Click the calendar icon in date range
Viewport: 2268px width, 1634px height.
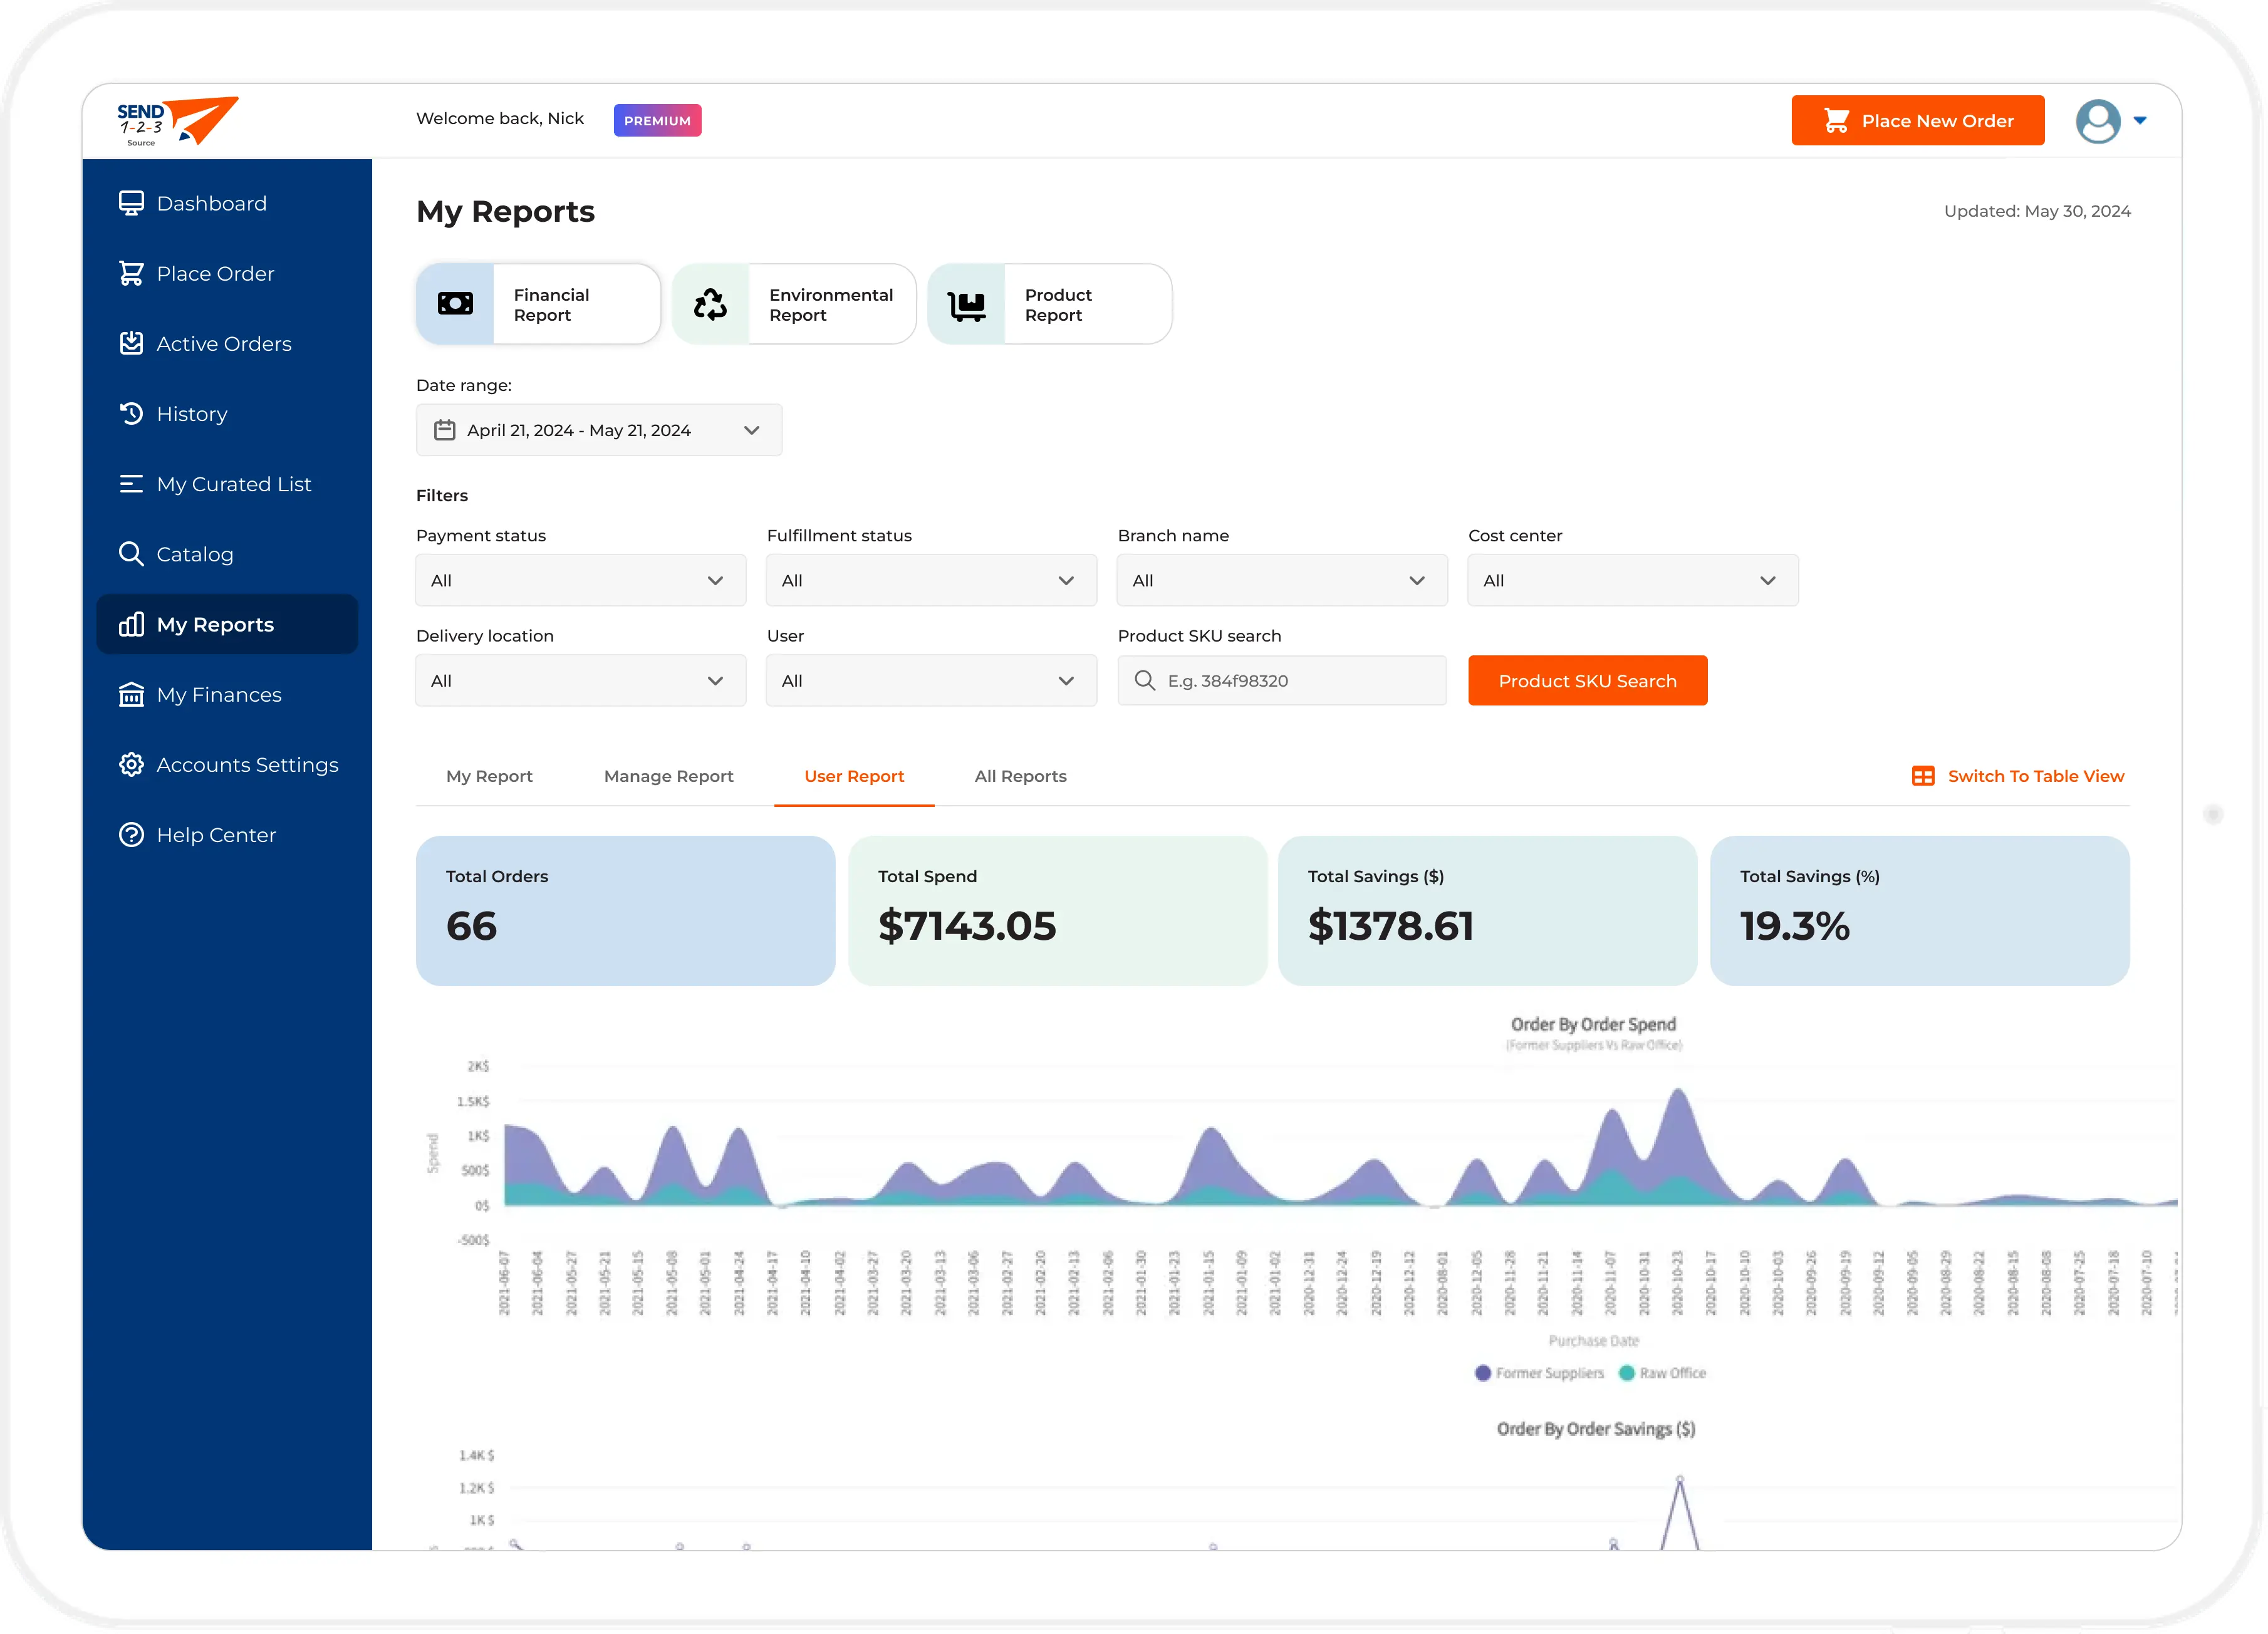444,430
